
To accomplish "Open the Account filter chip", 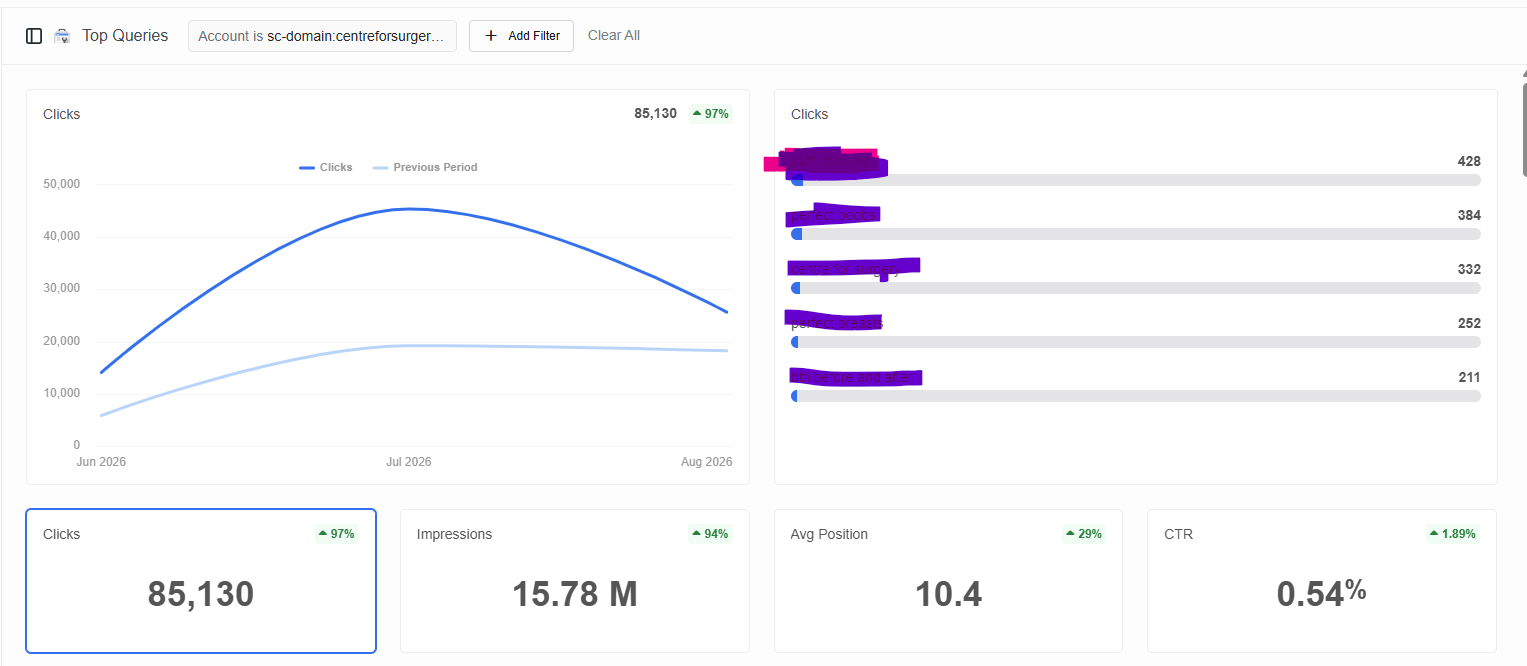I will click(322, 36).
